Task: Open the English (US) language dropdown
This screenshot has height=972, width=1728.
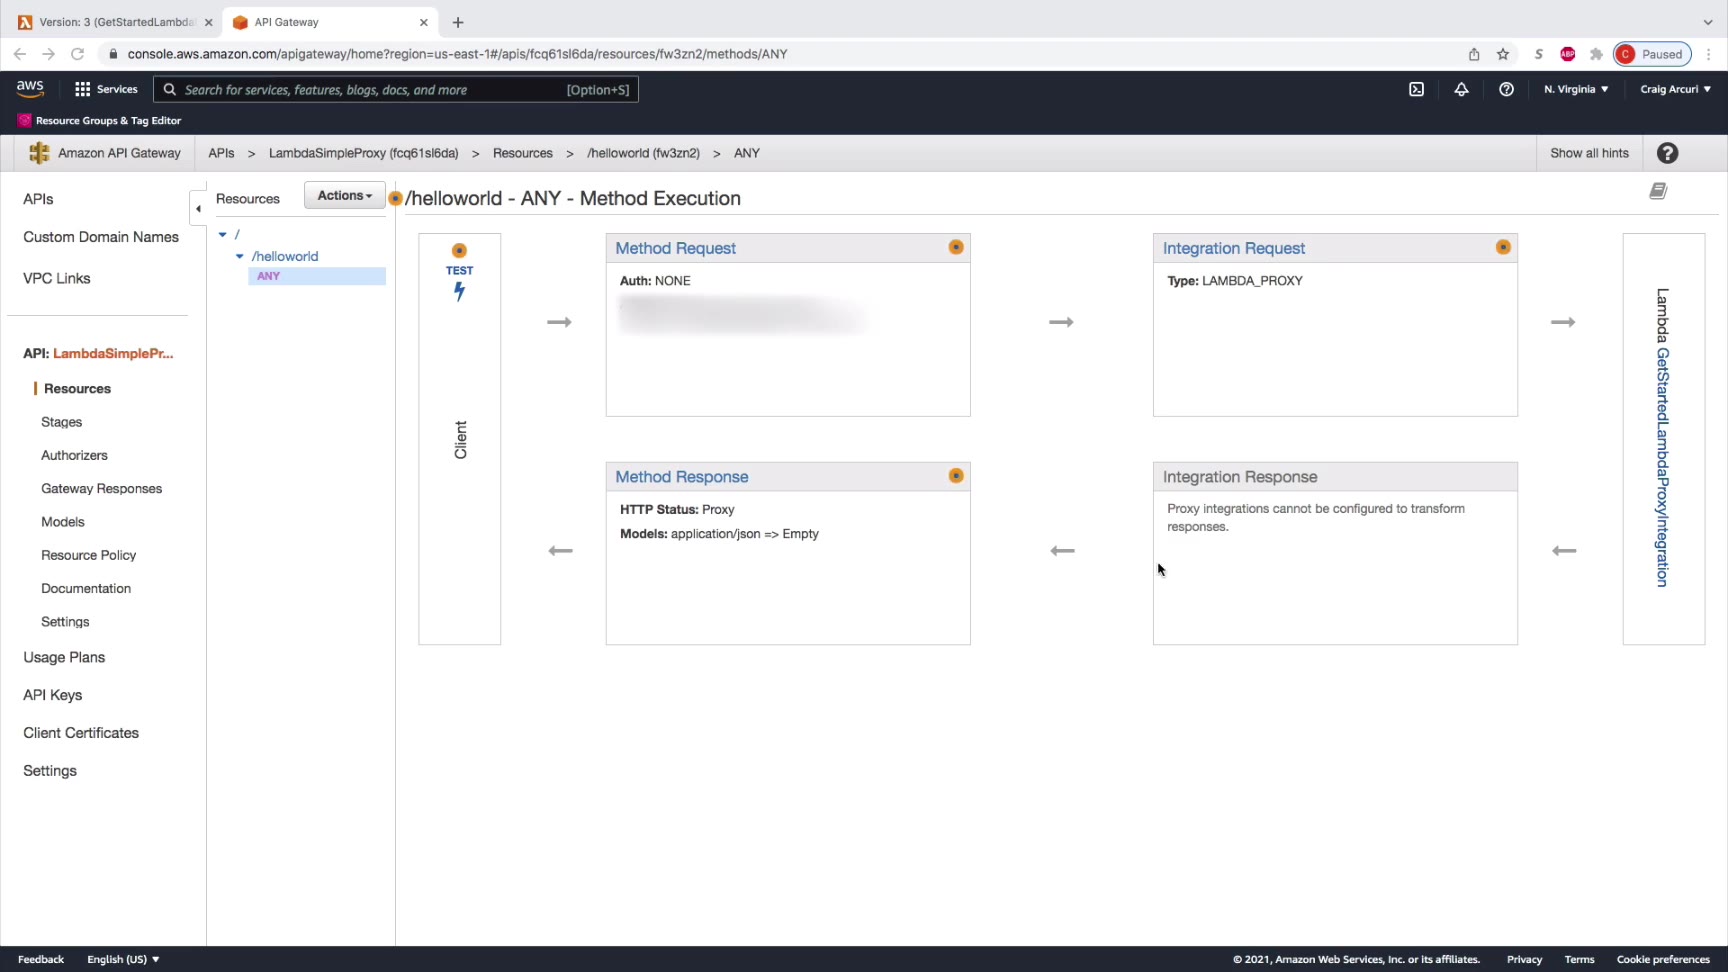Action: coord(123,959)
